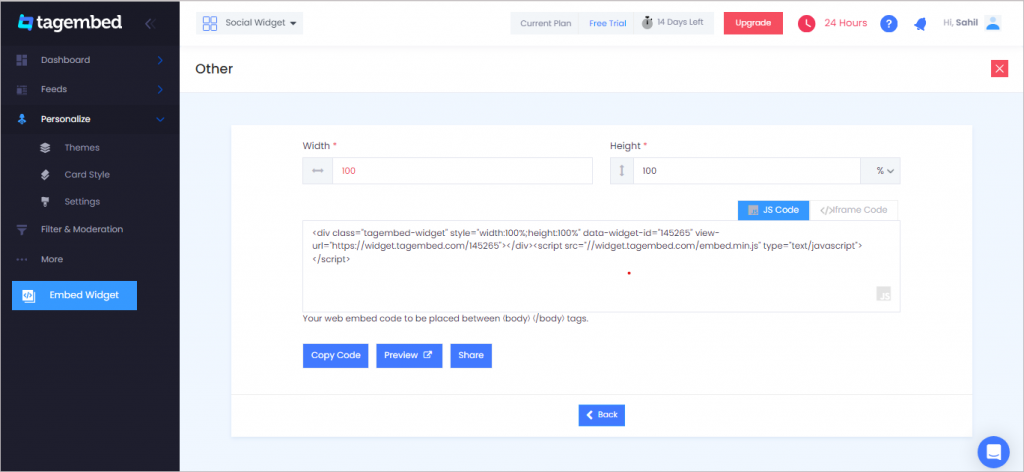This screenshot has width=1024, height=472.
Task: Switch to JS Code tab
Action: coord(773,210)
